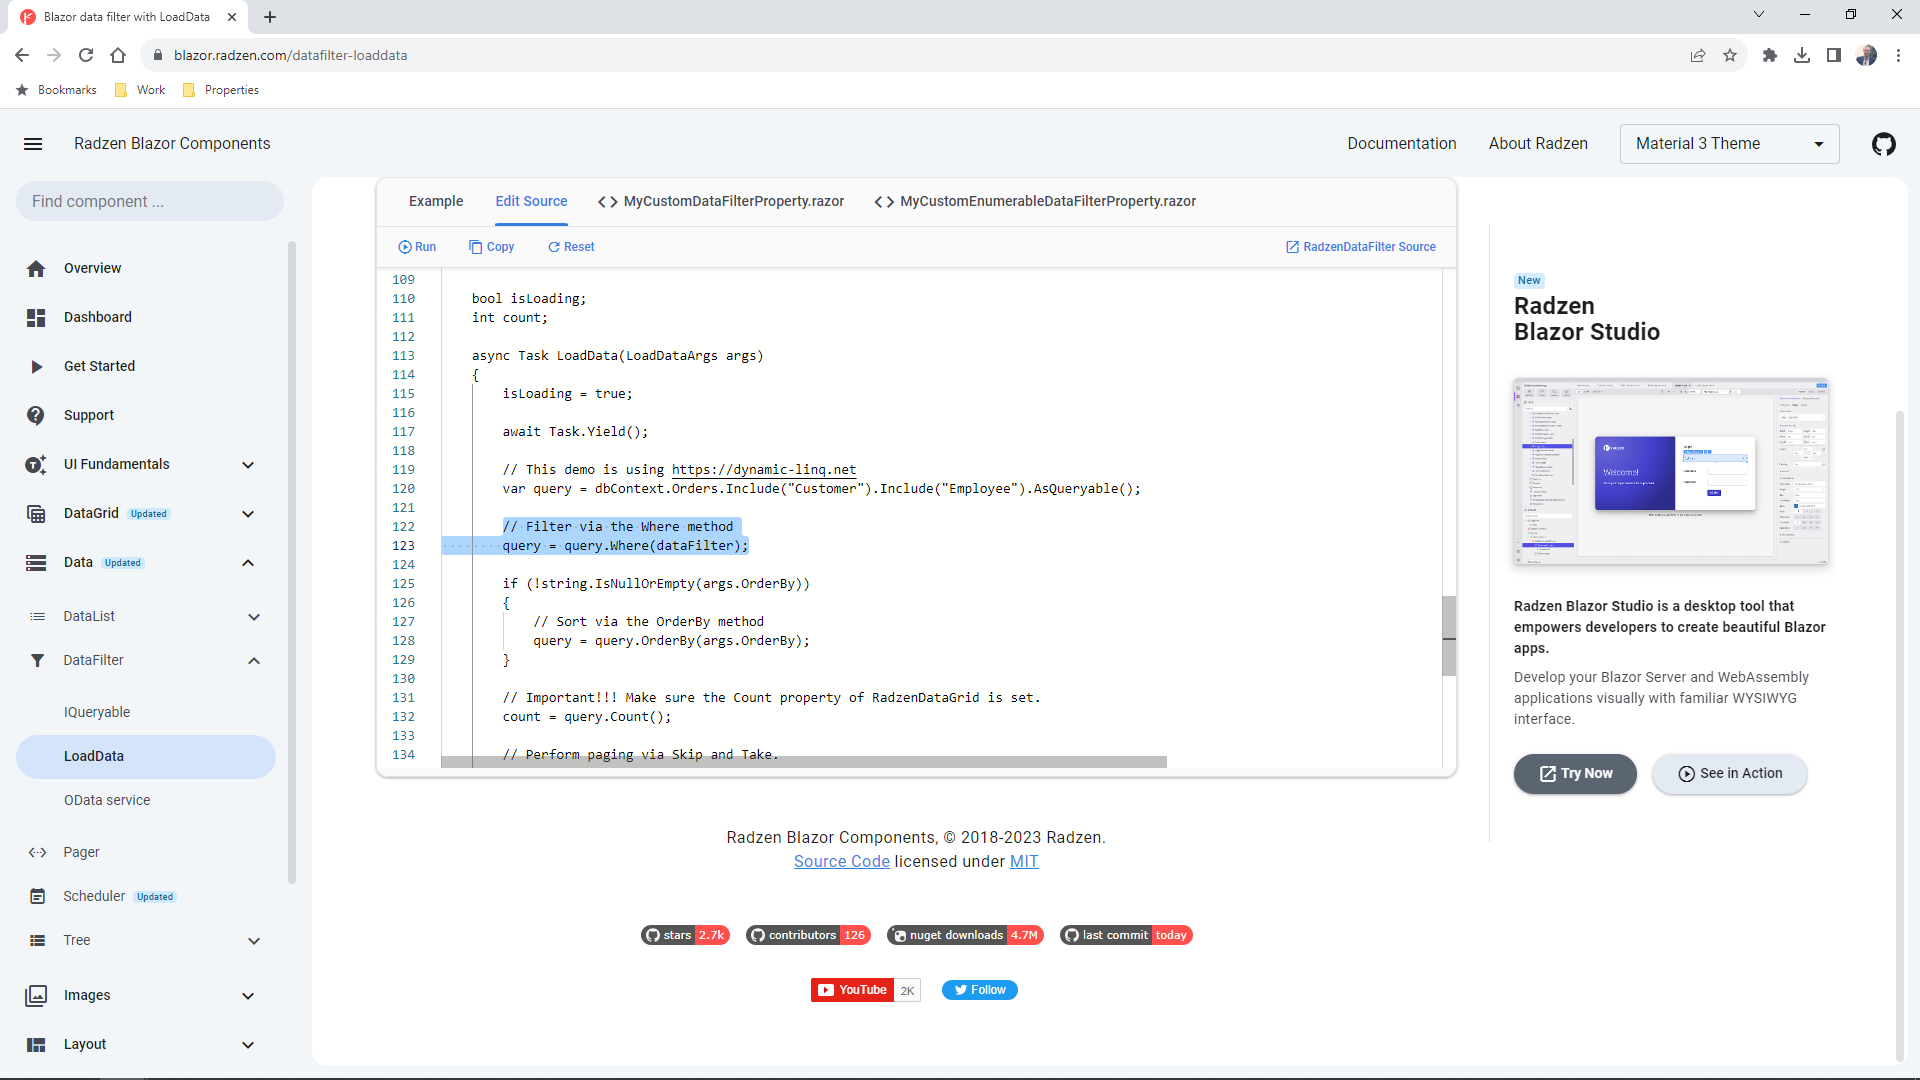This screenshot has width=1920, height=1080.
Task: Collapse the Data section chevron
Action: 248,562
